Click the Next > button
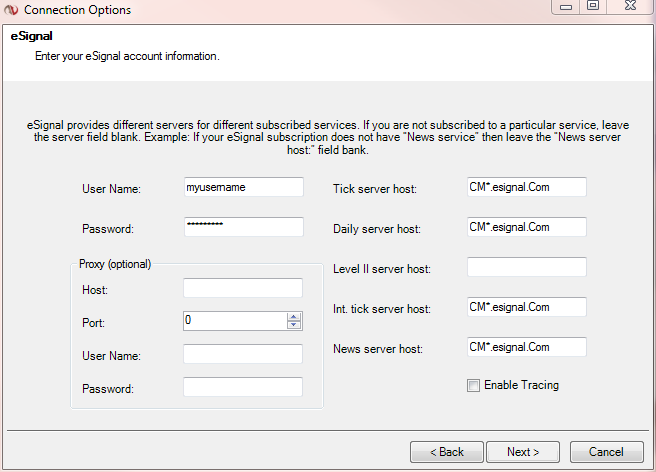Screen dimensions: 656x472 522,452
